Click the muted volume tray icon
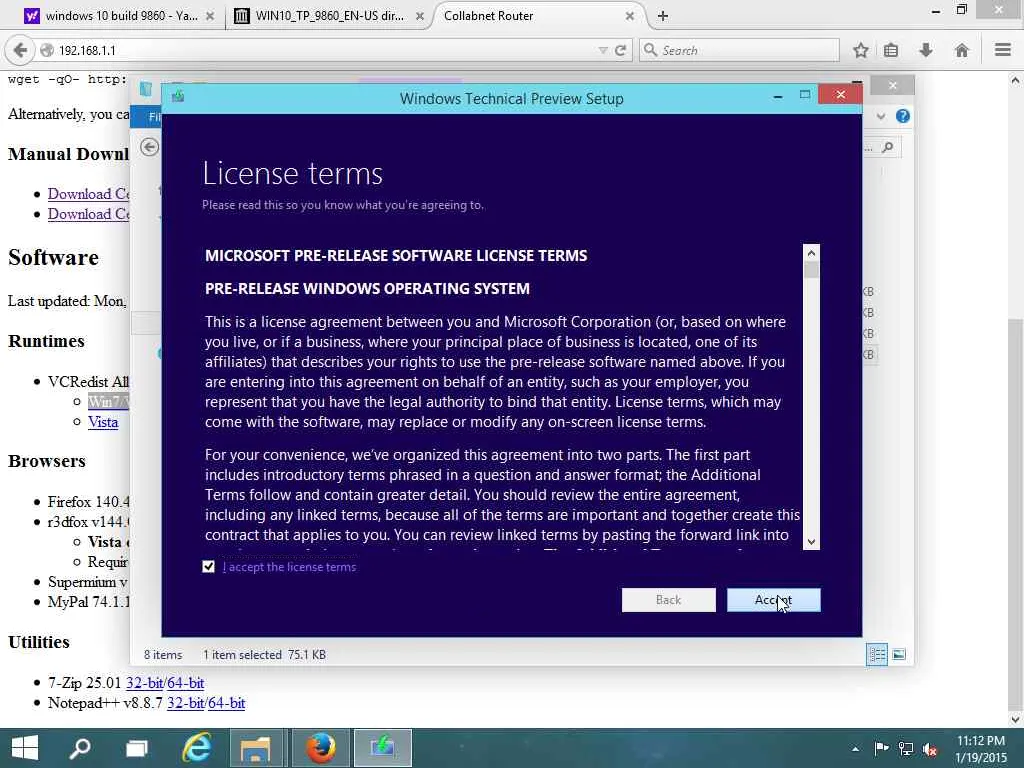Viewport: 1024px width, 768px height. pos(930,749)
